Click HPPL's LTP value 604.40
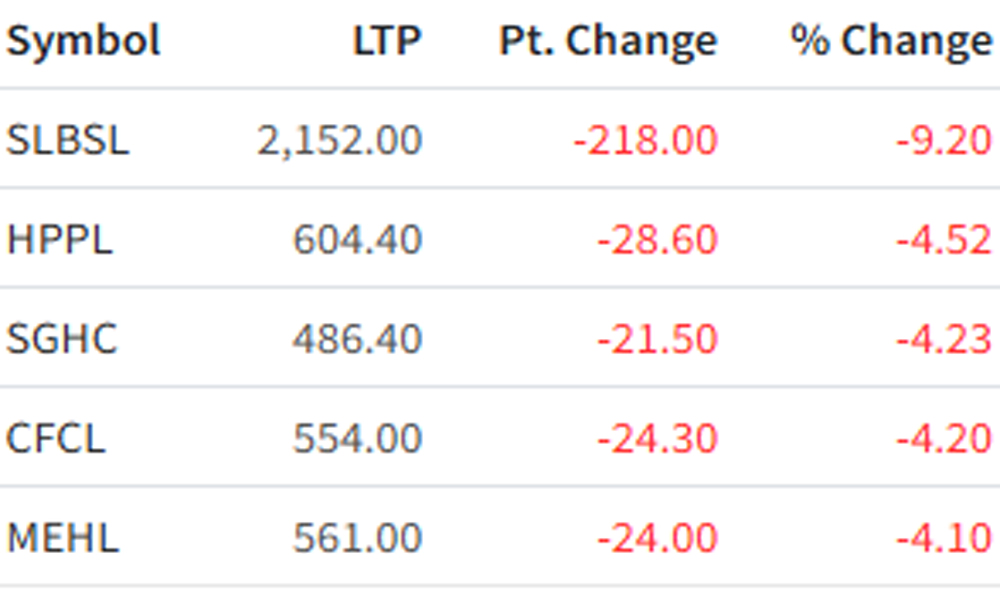The image size is (1000, 600). [x=357, y=240]
